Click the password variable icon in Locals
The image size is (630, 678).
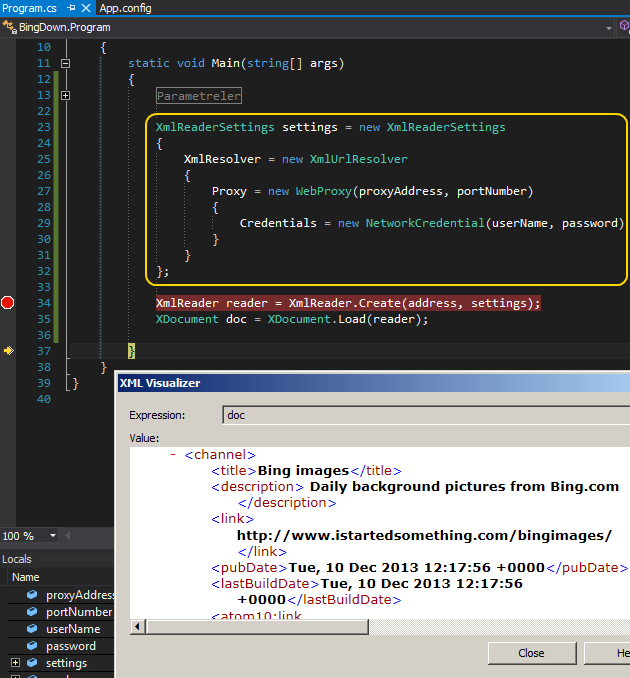point(32,646)
